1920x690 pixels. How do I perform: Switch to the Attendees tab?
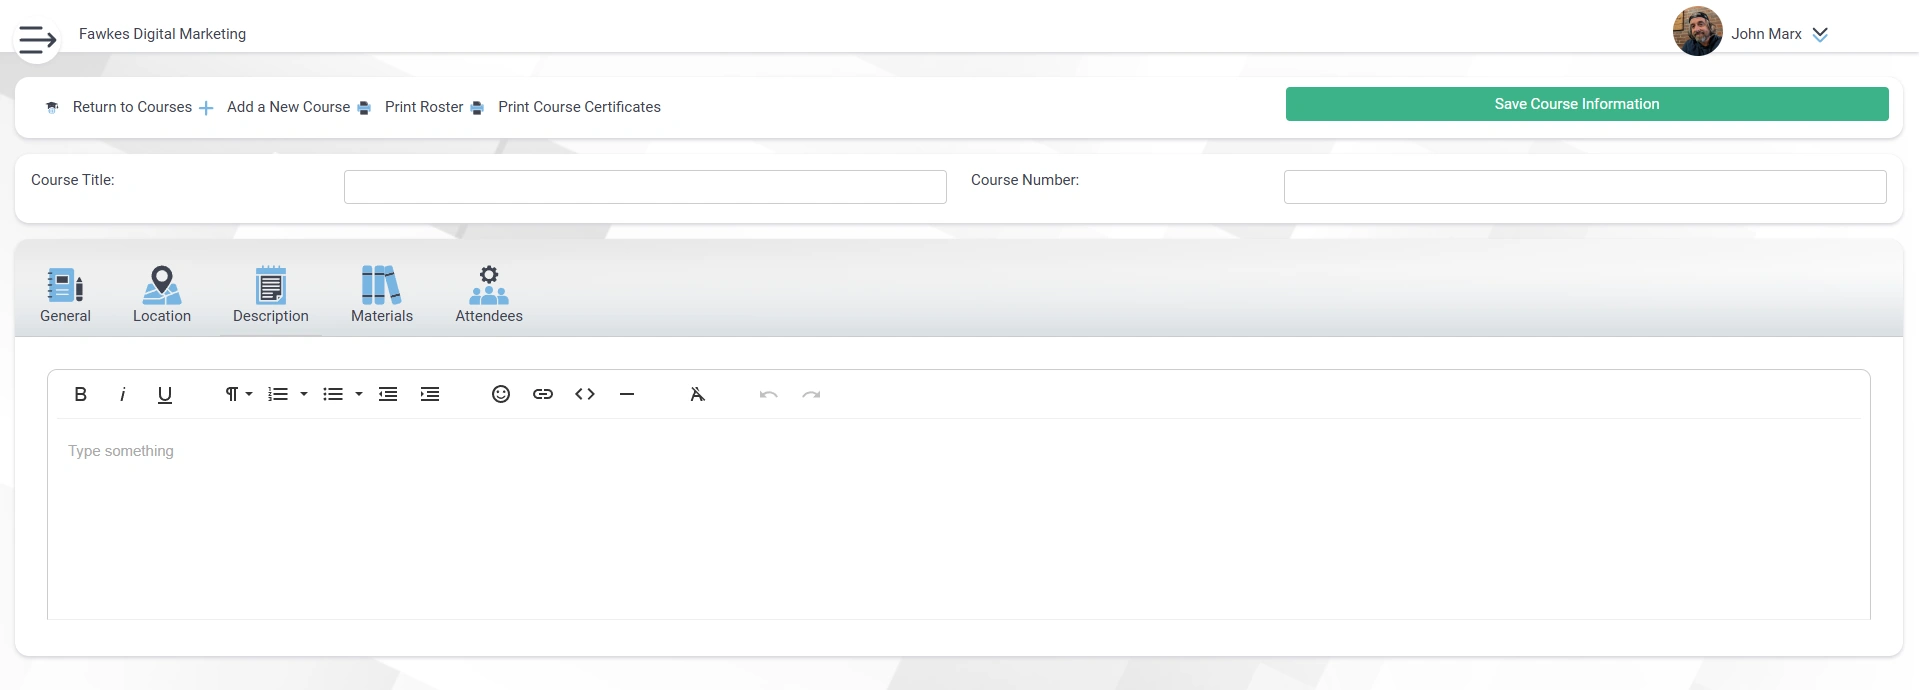489,295
